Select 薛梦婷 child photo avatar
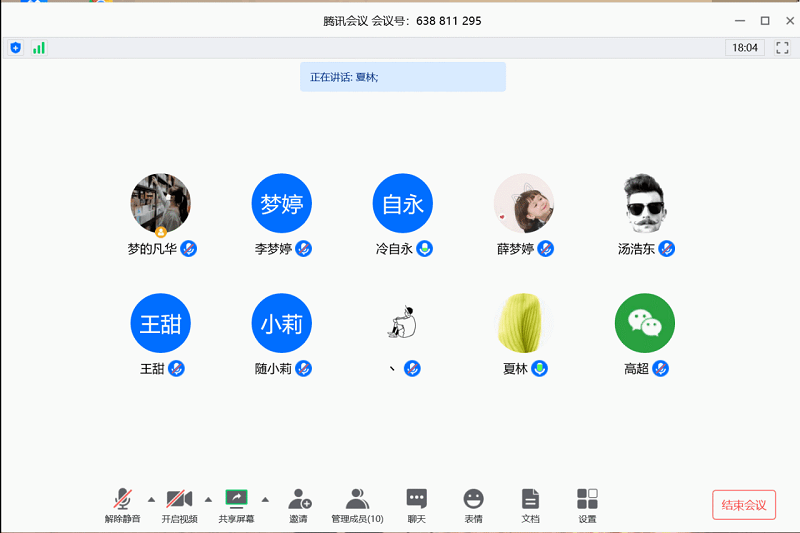Screen dimensions: 800x533 [523, 204]
